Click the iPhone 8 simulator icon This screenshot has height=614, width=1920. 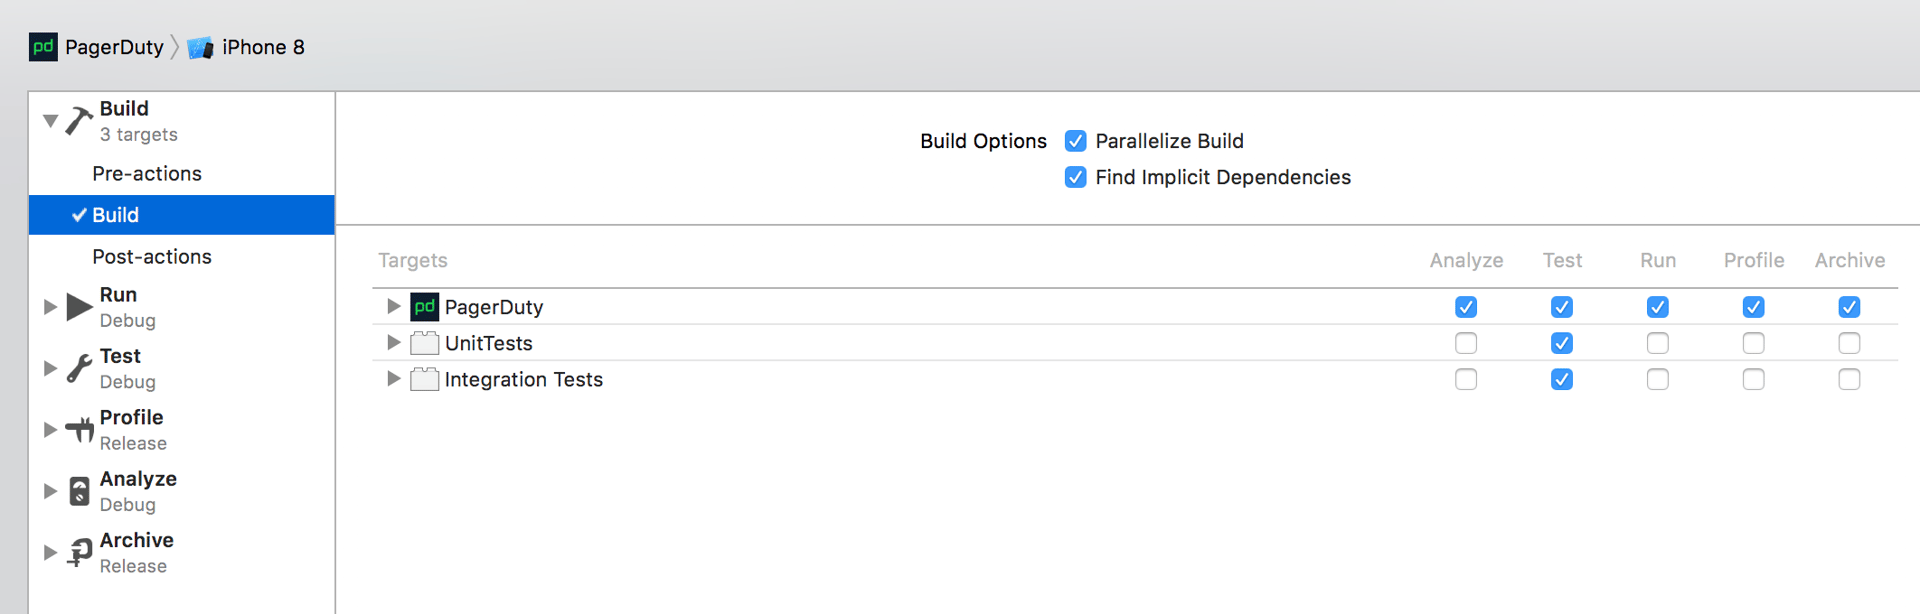pos(200,47)
